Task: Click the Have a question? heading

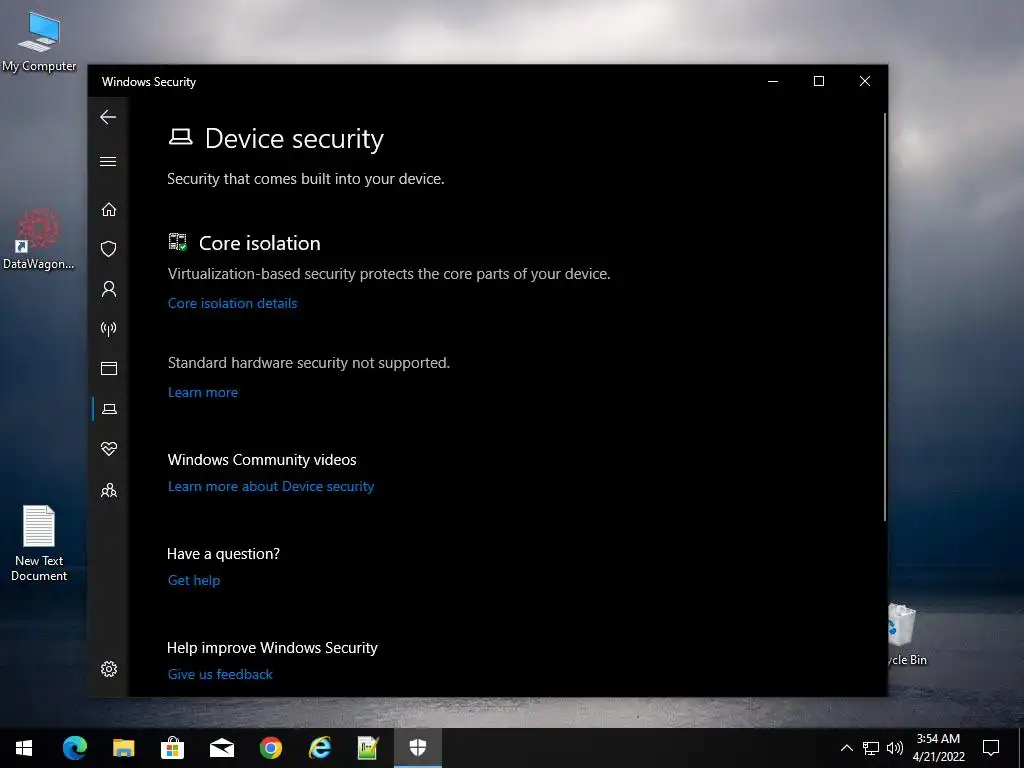Action: tap(223, 554)
